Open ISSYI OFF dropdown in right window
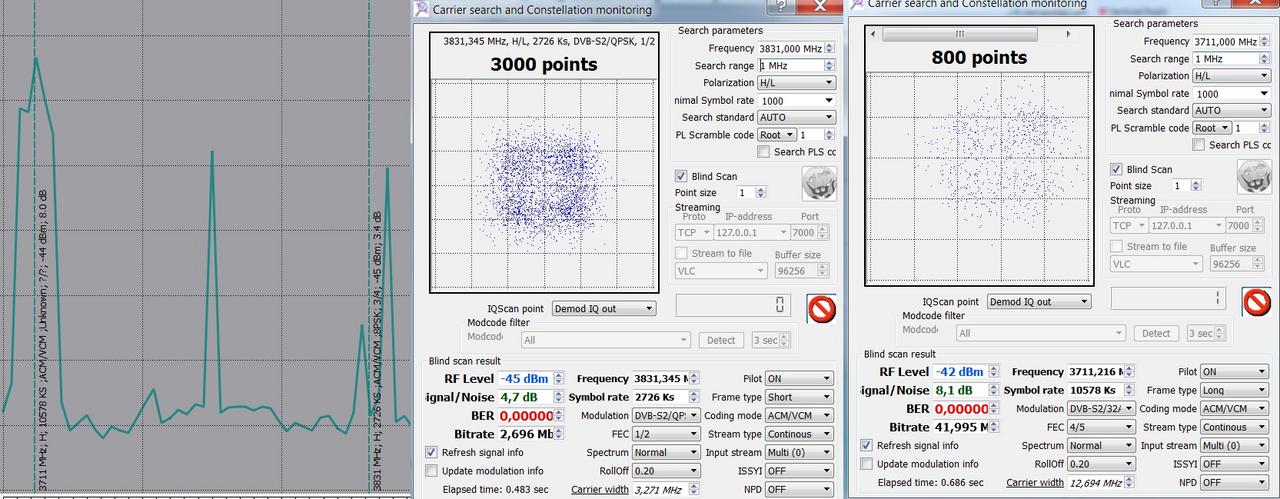 coord(1234,464)
